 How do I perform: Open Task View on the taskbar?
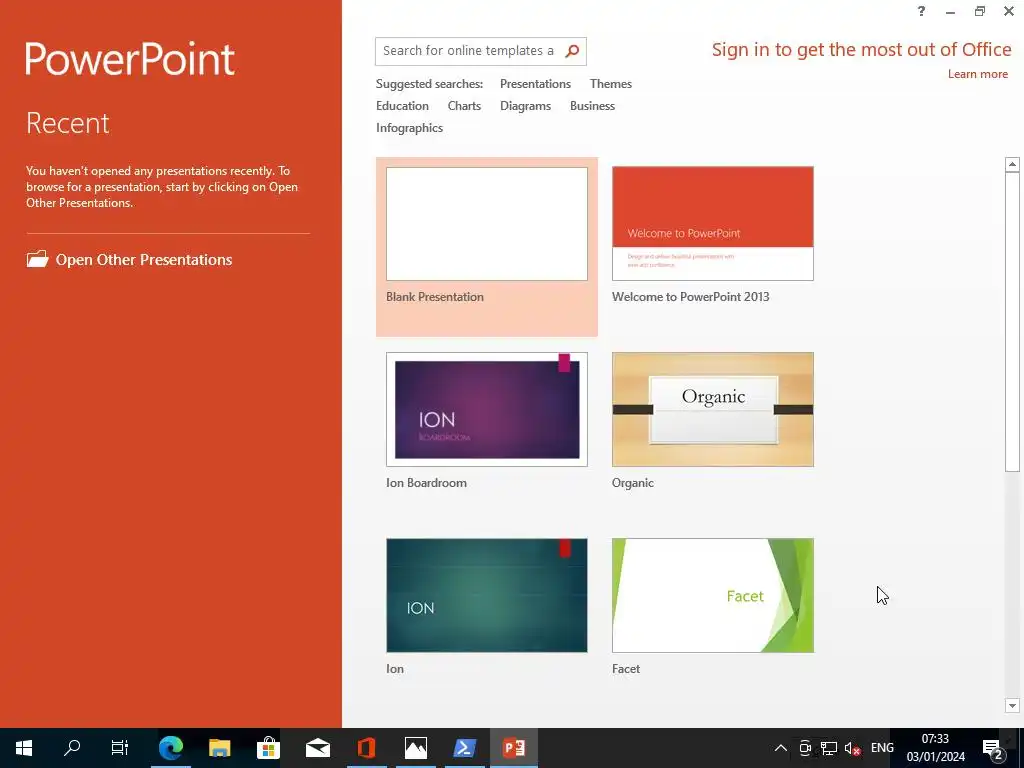pos(120,748)
